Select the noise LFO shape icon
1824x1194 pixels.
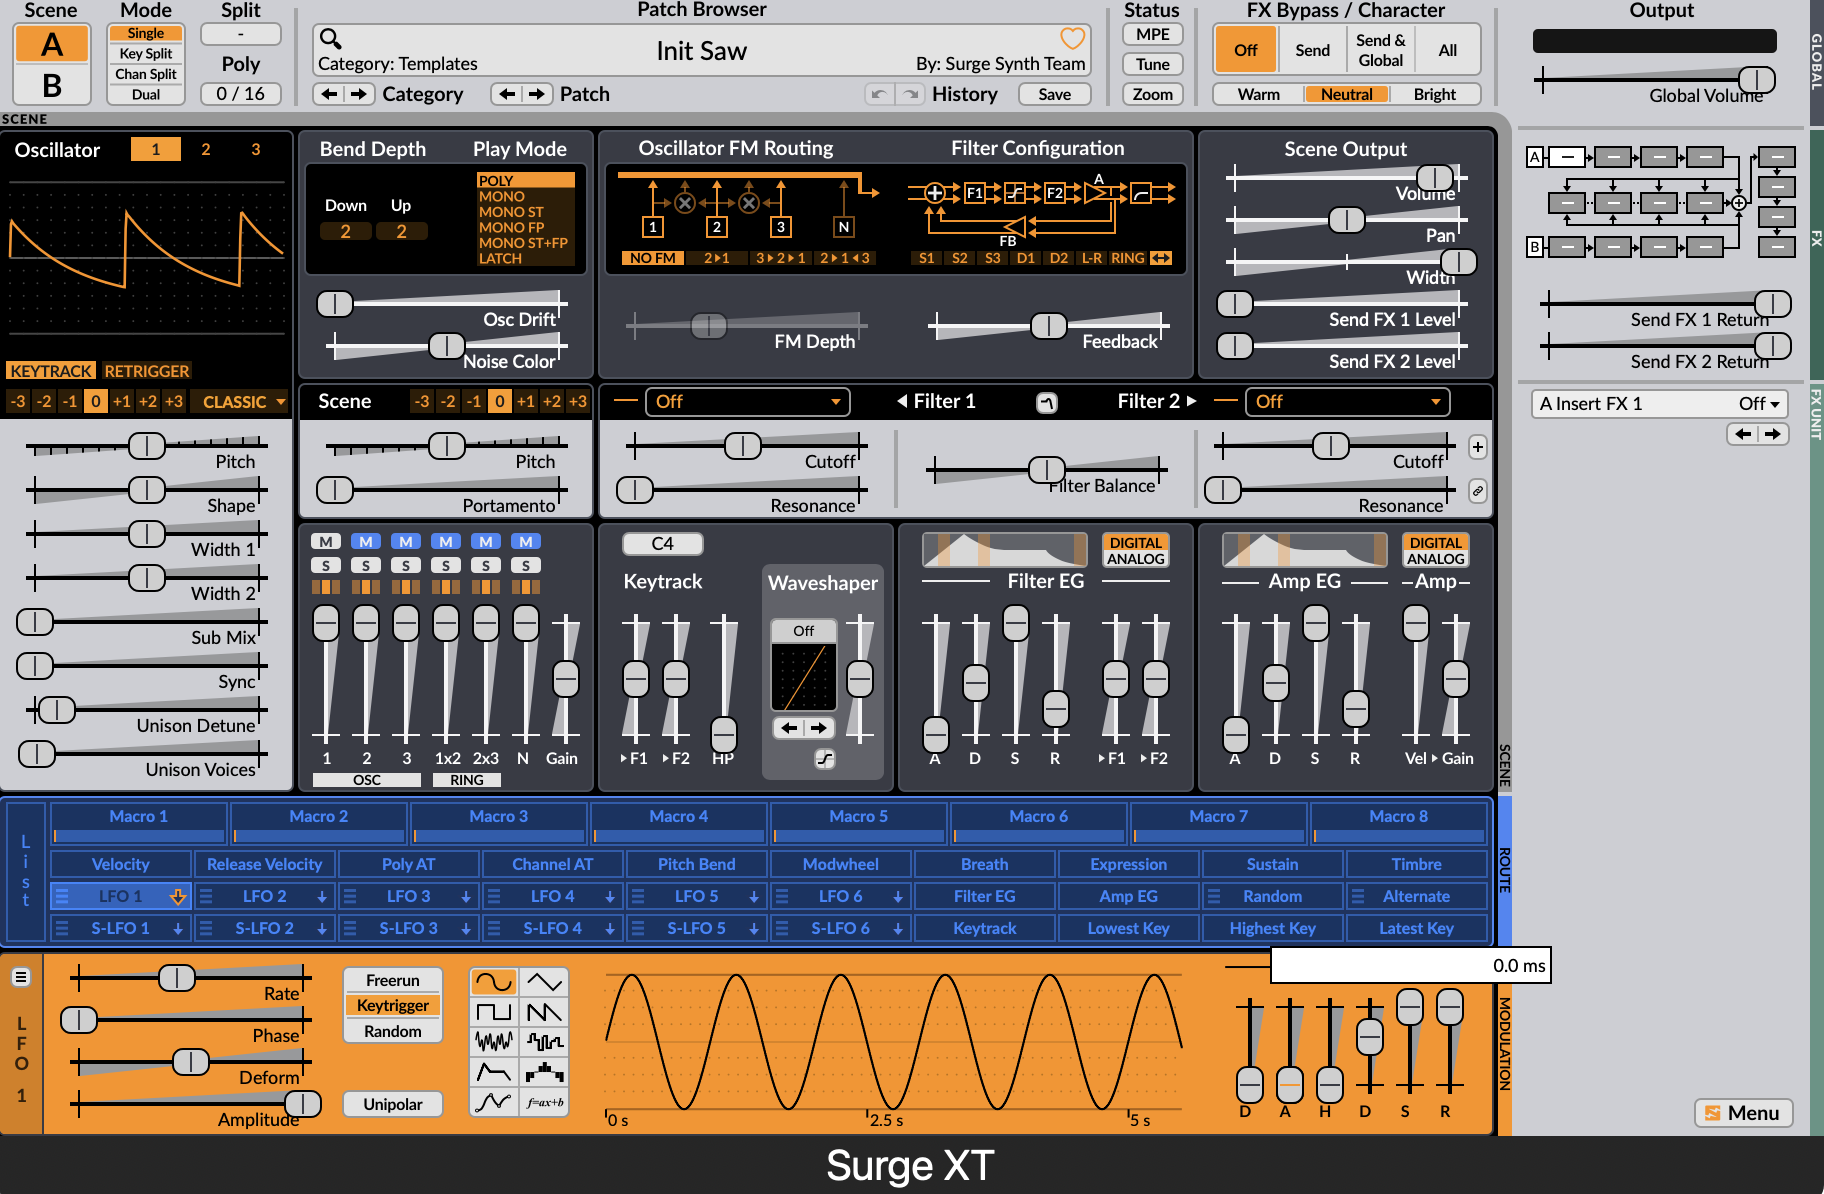(493, 1040)
